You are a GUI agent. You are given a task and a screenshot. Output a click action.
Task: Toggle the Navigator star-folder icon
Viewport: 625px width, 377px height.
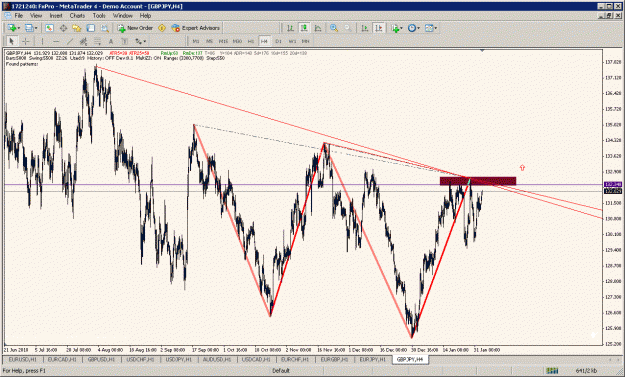pyautogui.click(x=77, y=28)
